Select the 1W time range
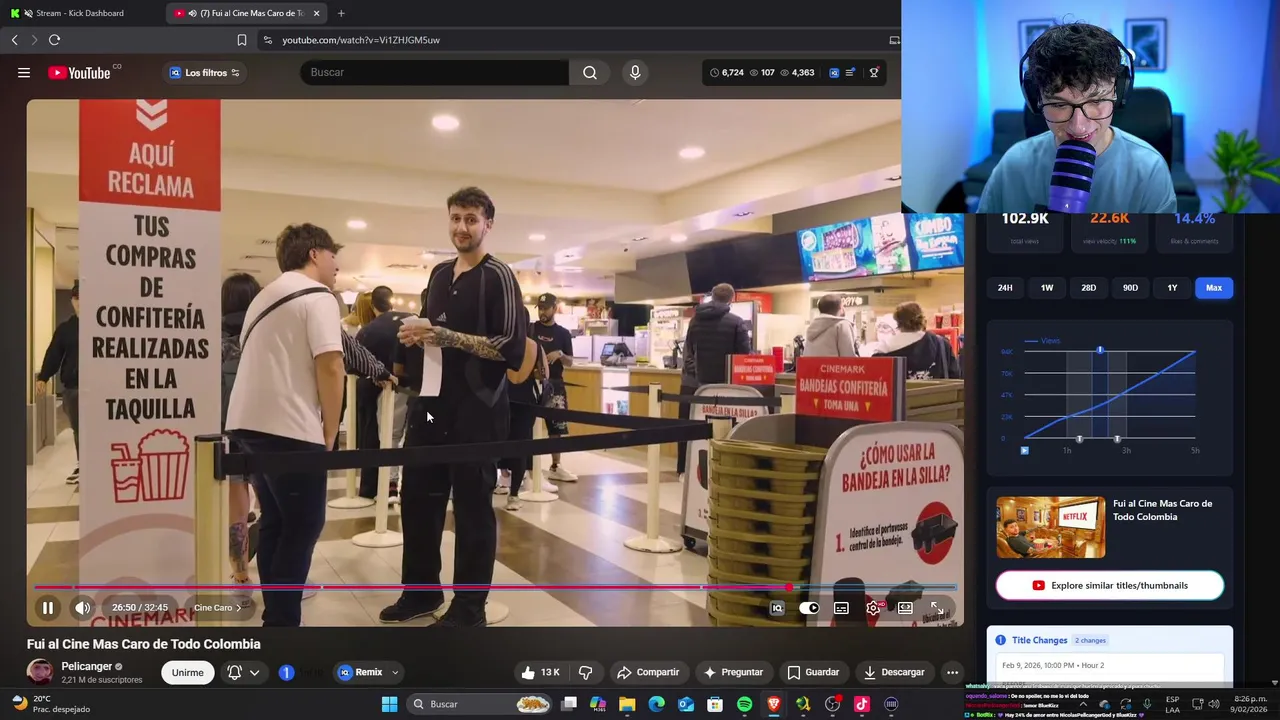This screenshot has width=1280, height=720. 1047,288
